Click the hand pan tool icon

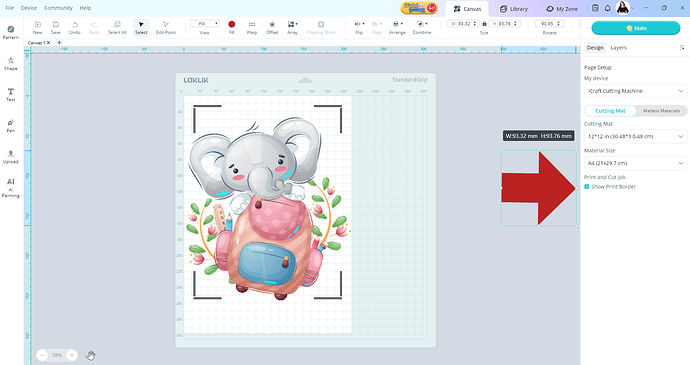91,355
